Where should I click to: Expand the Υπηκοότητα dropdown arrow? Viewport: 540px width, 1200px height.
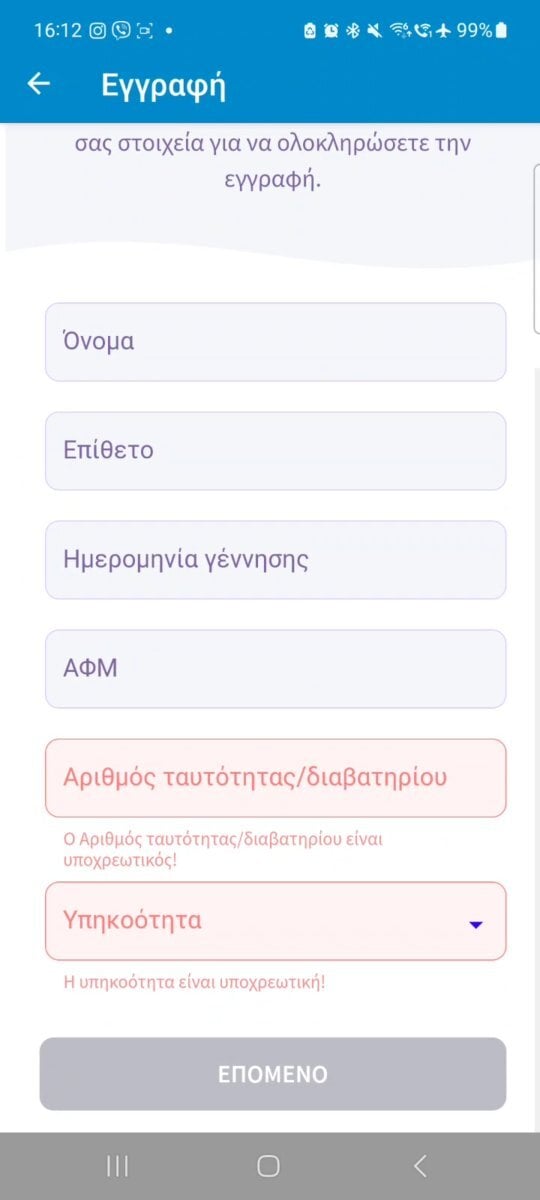click(x=476, y=925)
